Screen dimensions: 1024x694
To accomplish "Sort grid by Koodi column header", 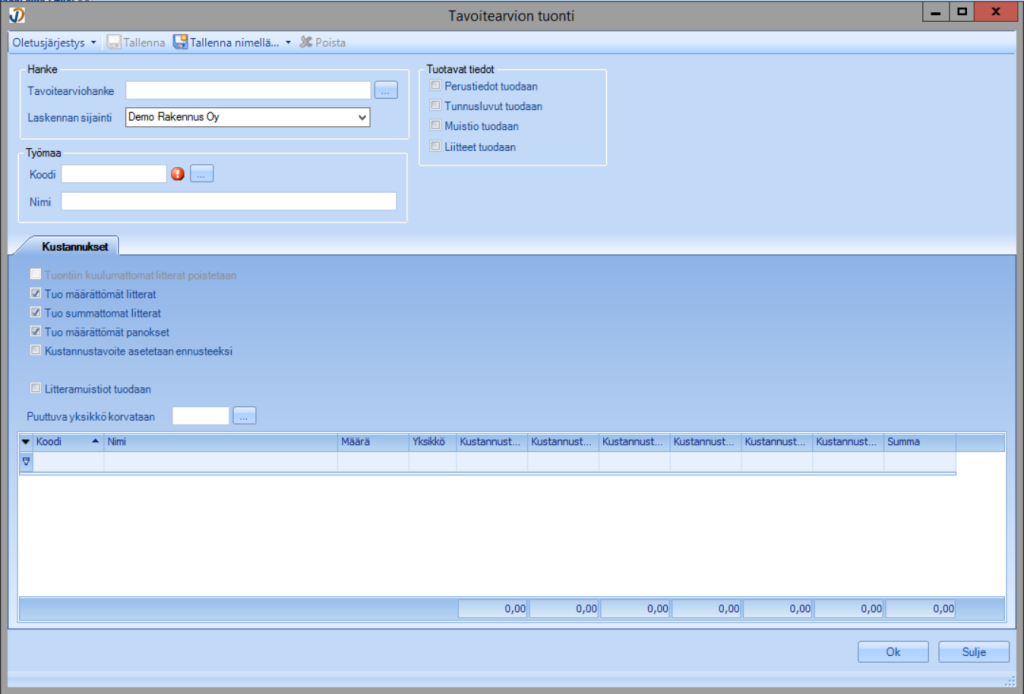I will (x=68, y=442).
